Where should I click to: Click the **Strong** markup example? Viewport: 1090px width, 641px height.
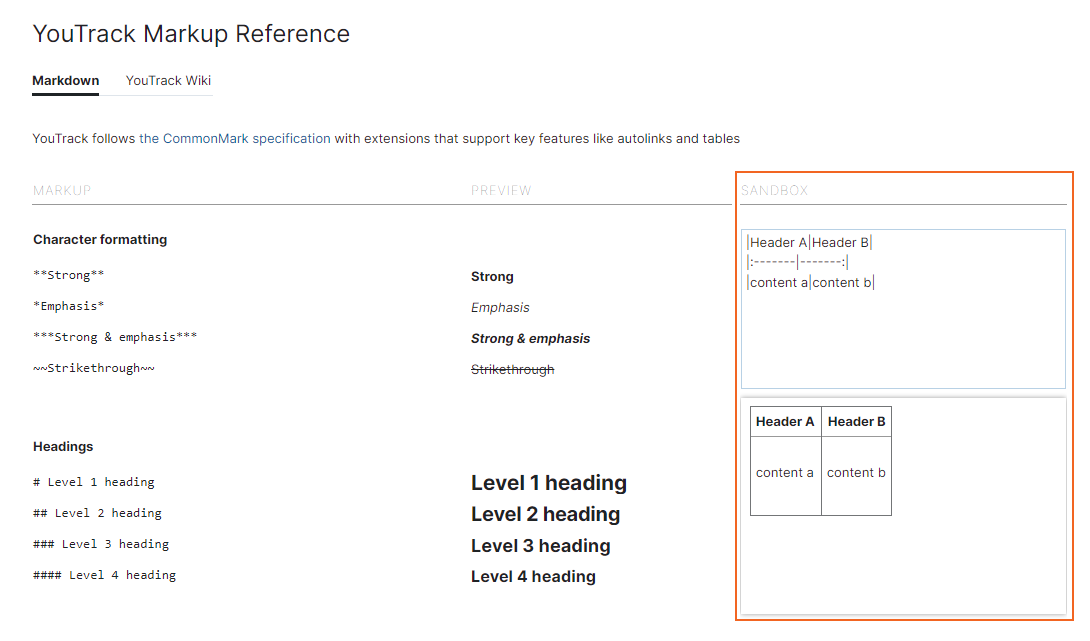[x=65, y=274]
